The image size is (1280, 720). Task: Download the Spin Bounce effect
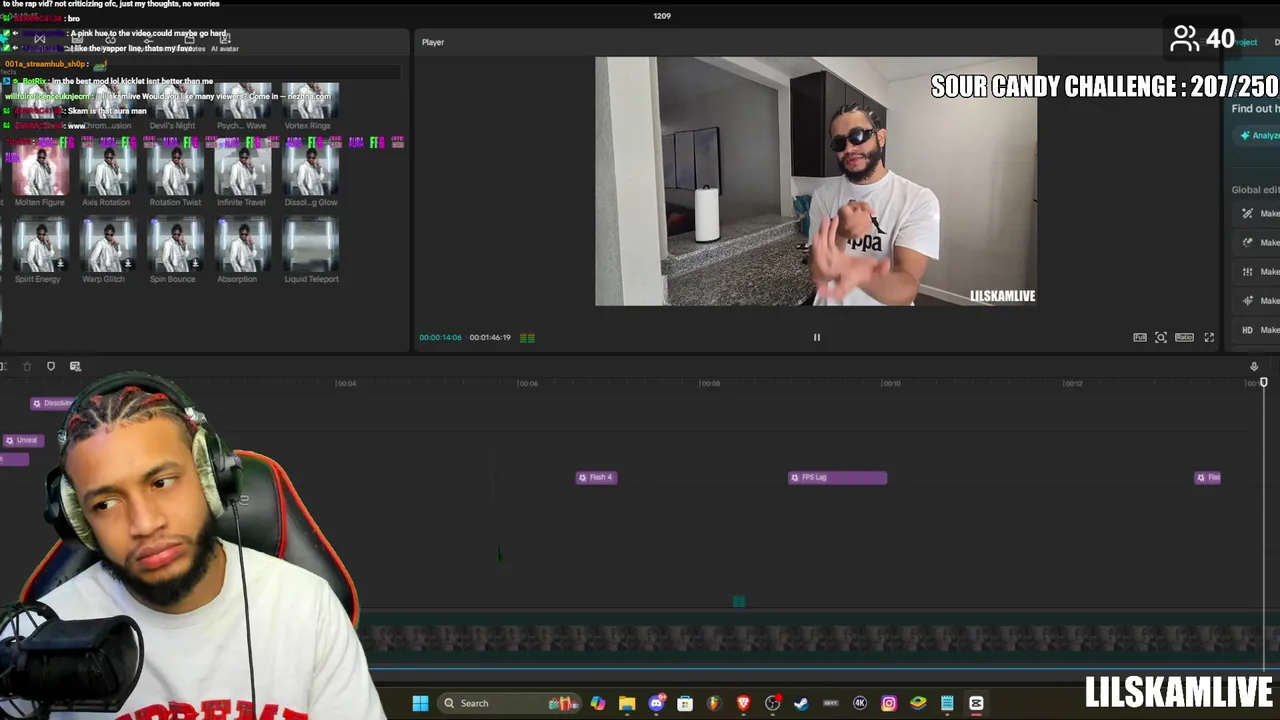195,264
